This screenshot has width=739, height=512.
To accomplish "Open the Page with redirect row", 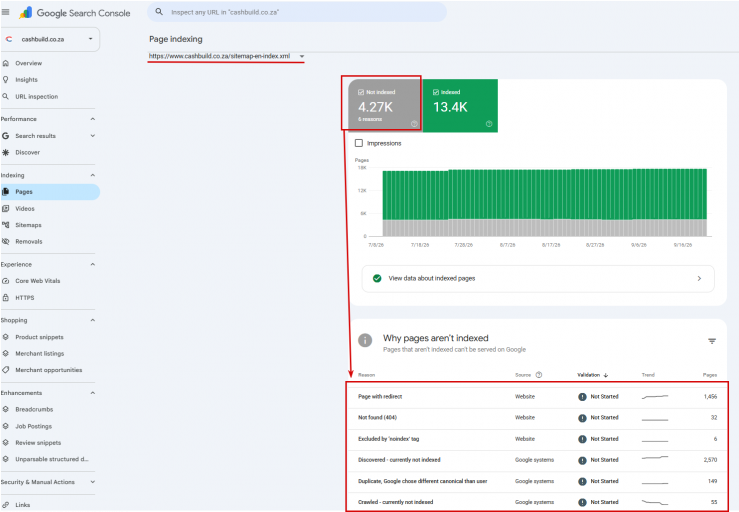I will [537, 396].
